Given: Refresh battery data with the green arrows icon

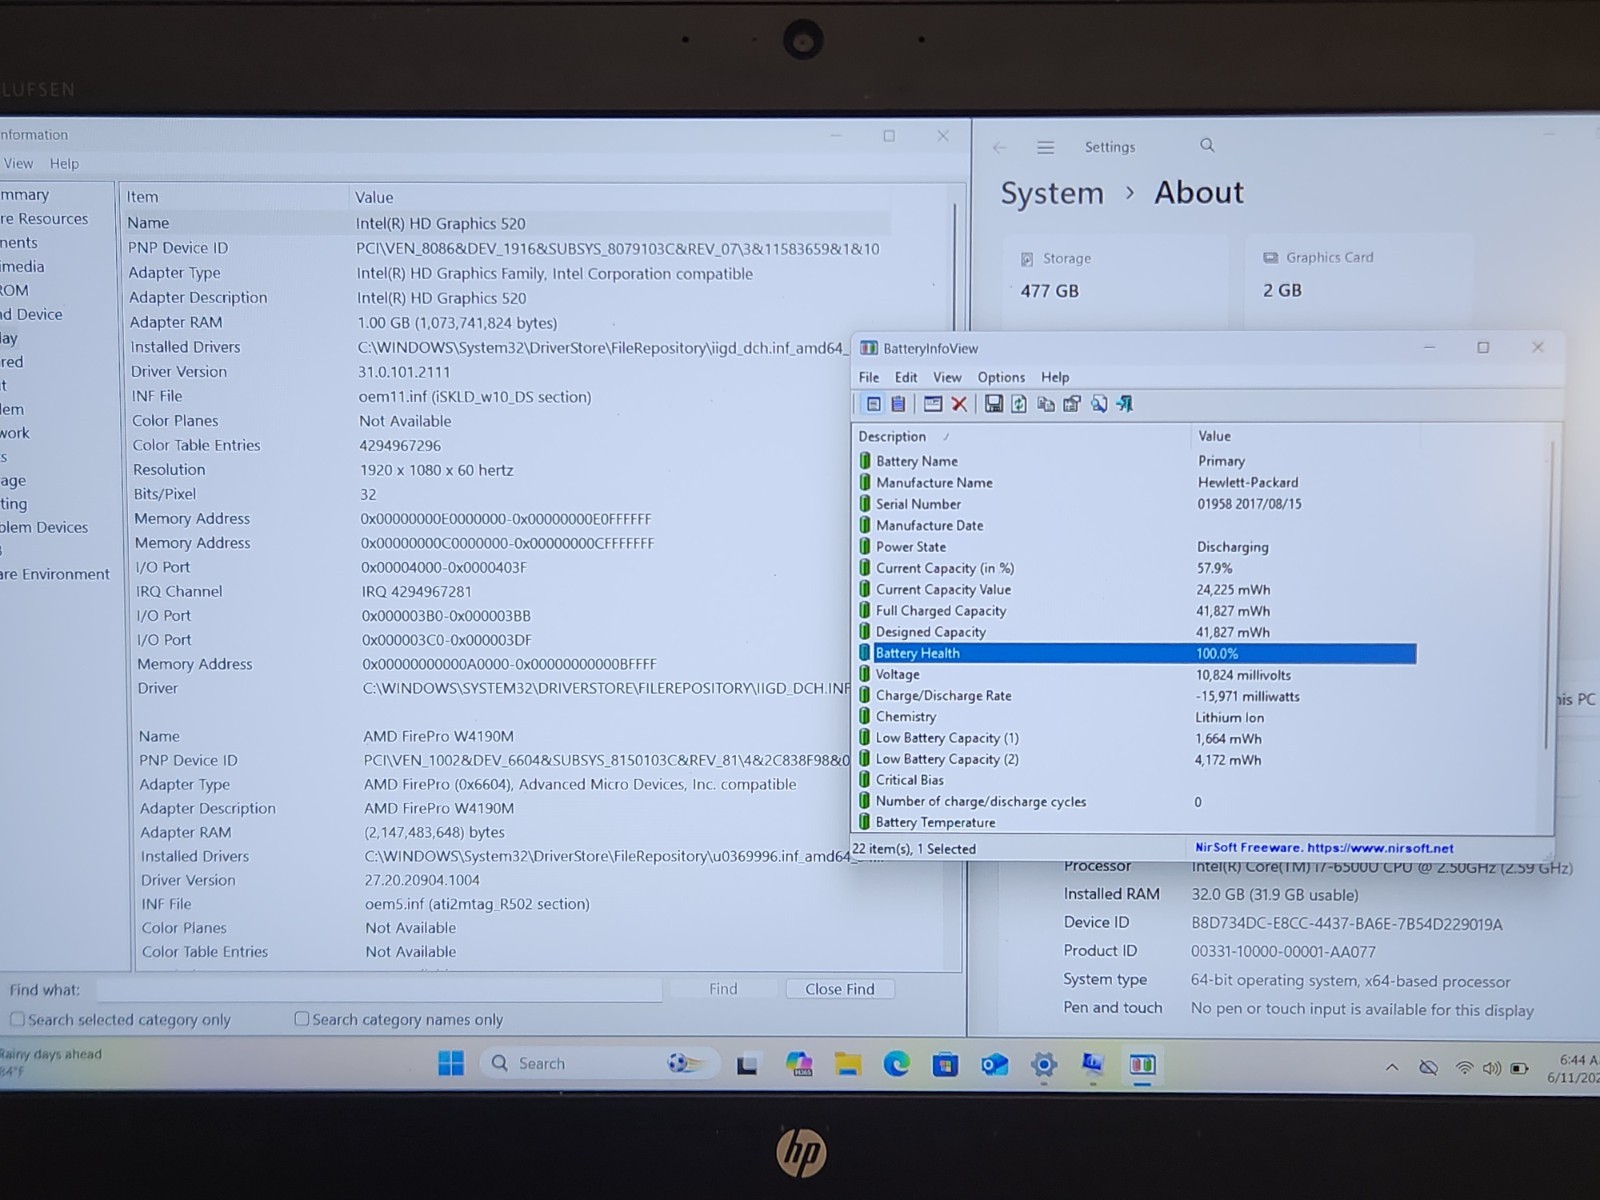Looking at the screenshot, I should pos(1019,404).
